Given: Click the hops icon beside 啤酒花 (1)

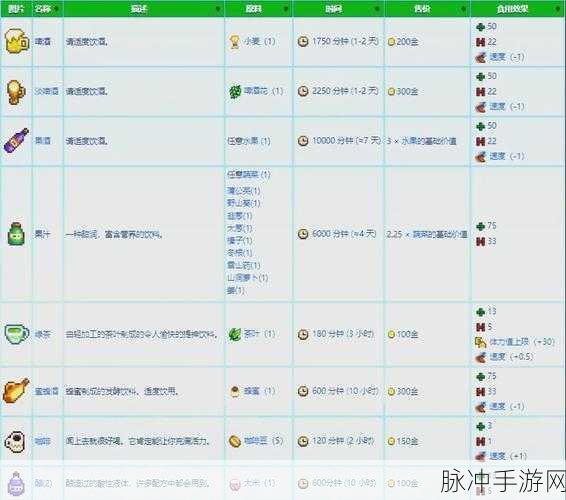Looking at the screenshot, I should point(235,91).
